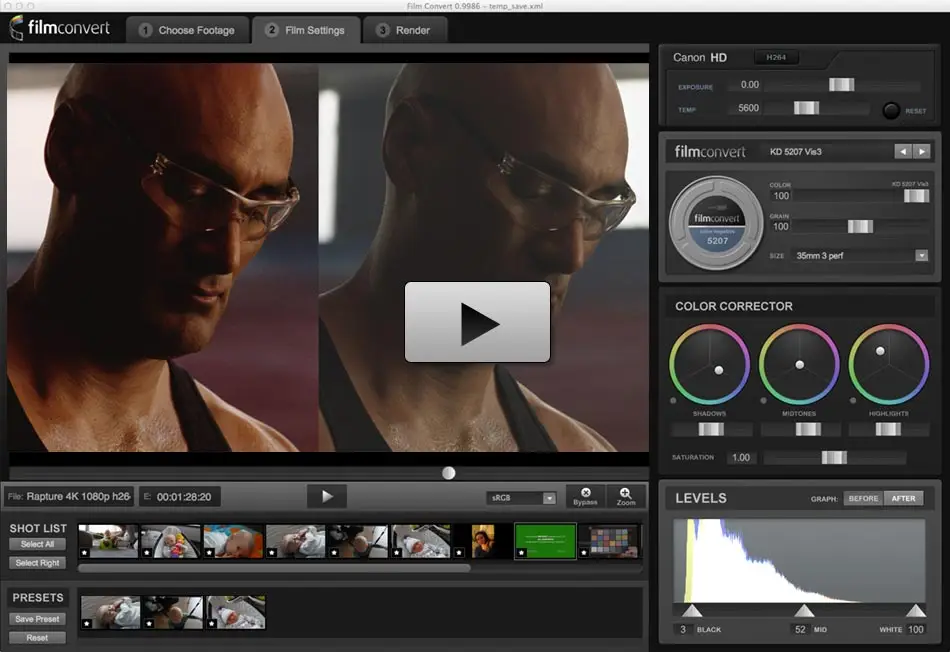The height and width of the screenshot is (652, 950).
Task: Click the Shadows color wheel
Action: 709,364
